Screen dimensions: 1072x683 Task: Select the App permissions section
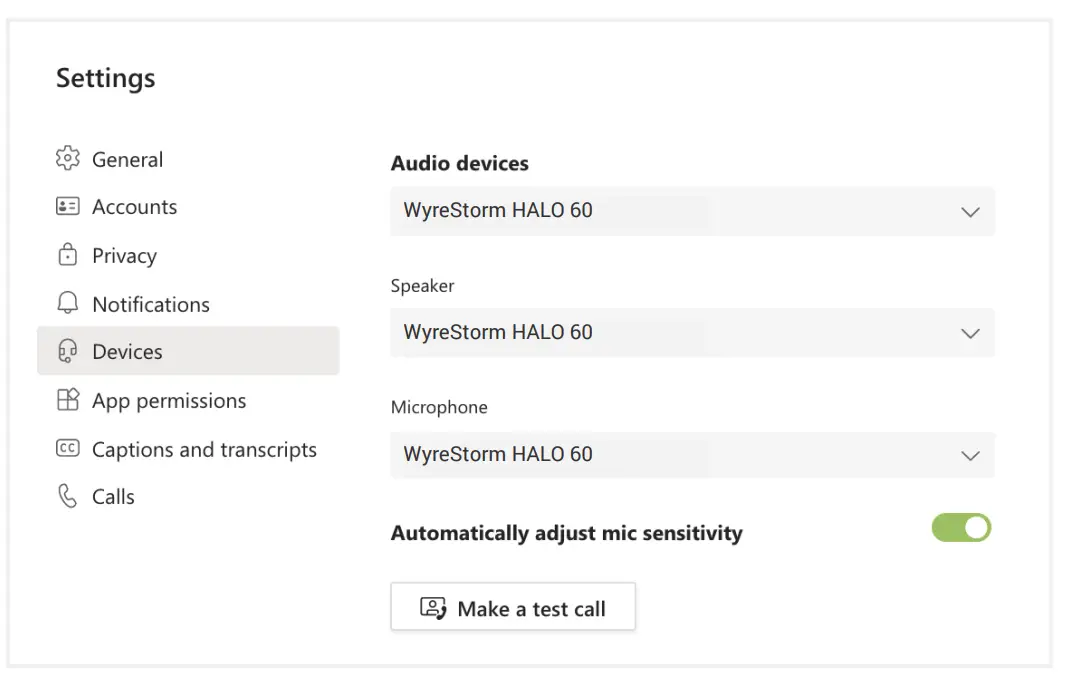tap(169, 401)
